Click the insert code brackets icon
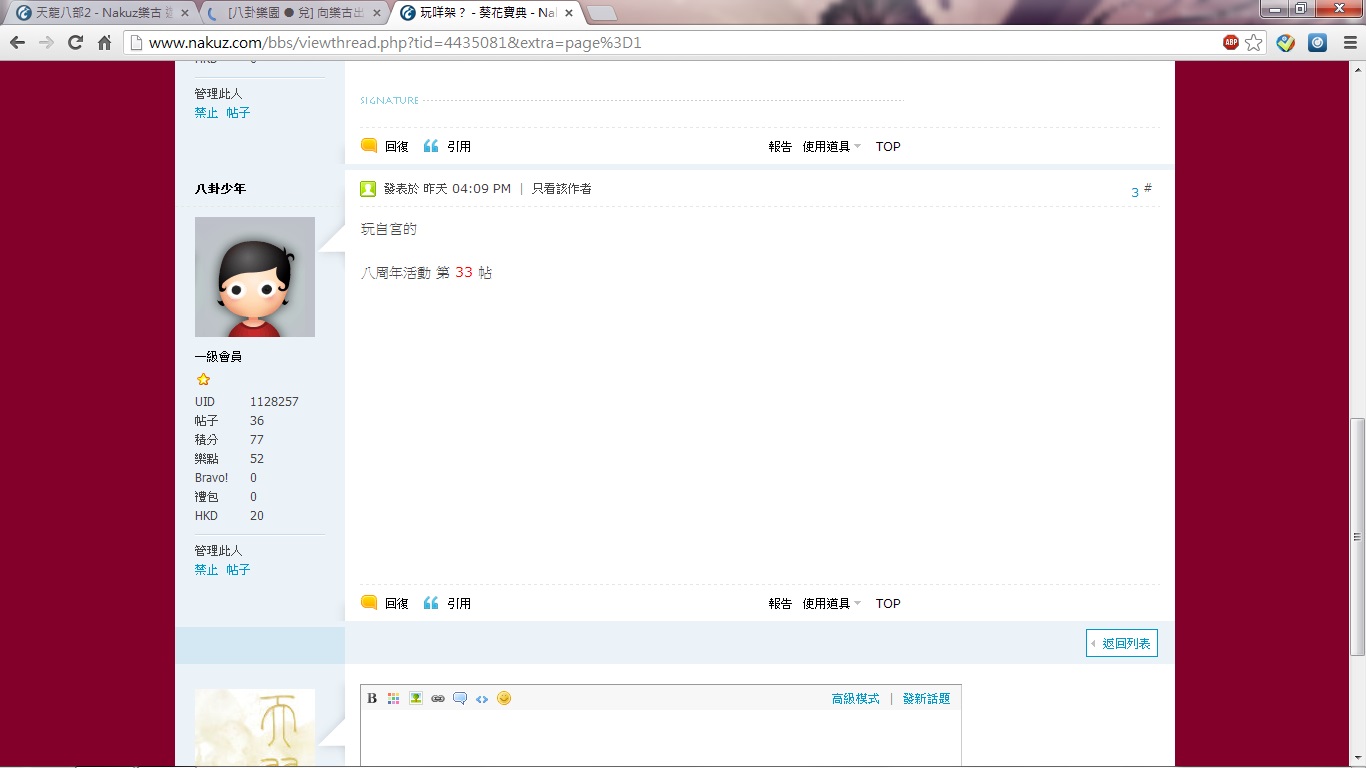 482,698
